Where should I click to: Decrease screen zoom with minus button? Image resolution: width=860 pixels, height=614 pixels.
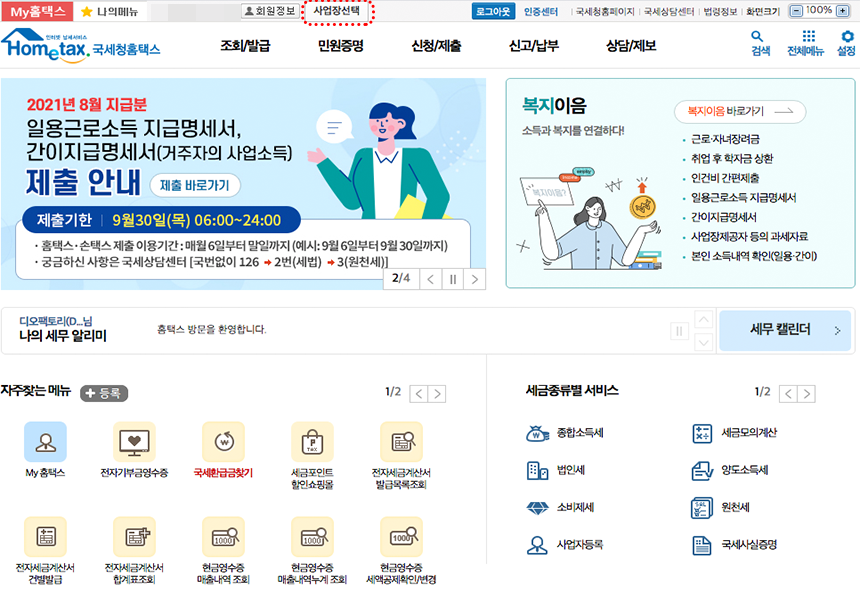coord(796,11)
